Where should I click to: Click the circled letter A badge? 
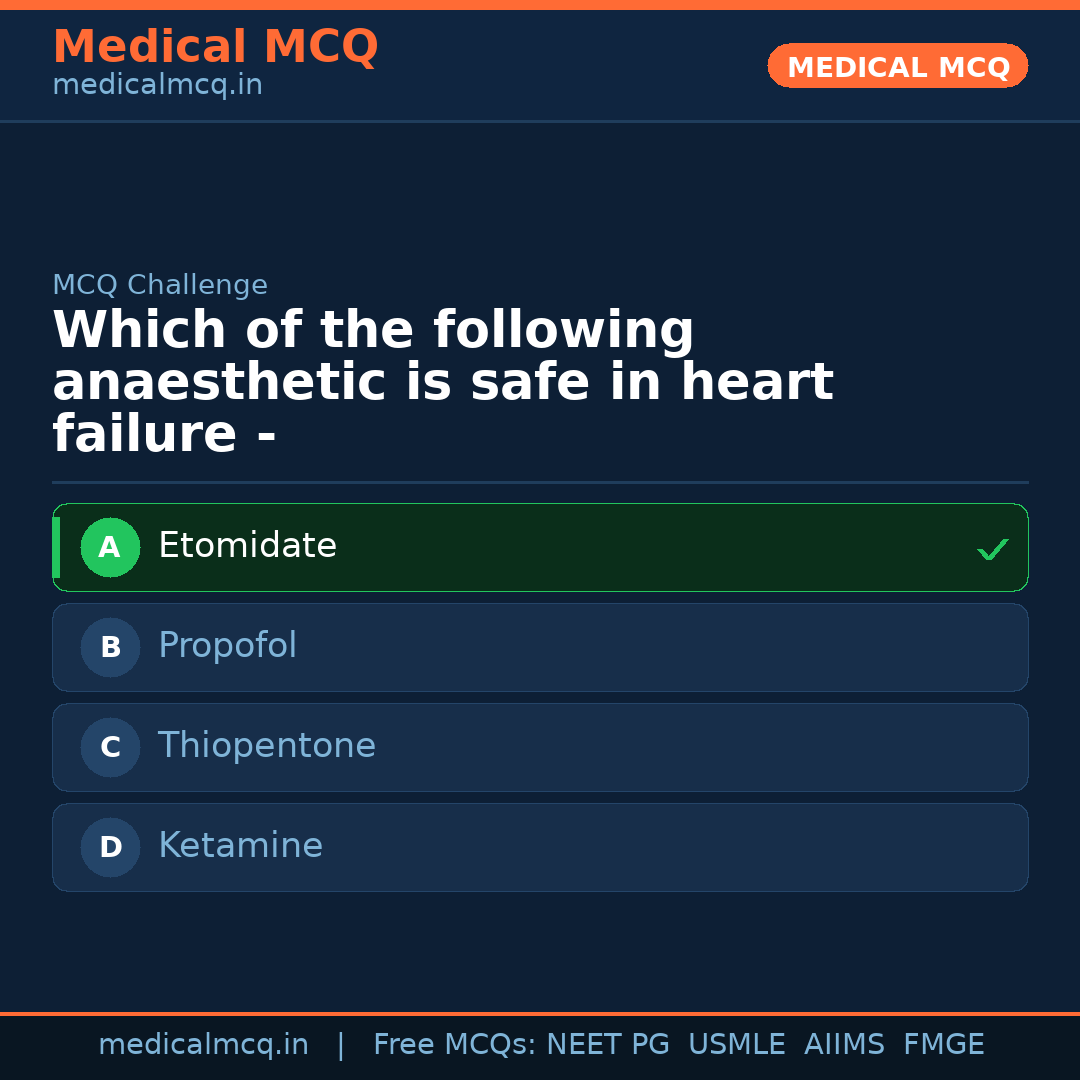point(110,547)
